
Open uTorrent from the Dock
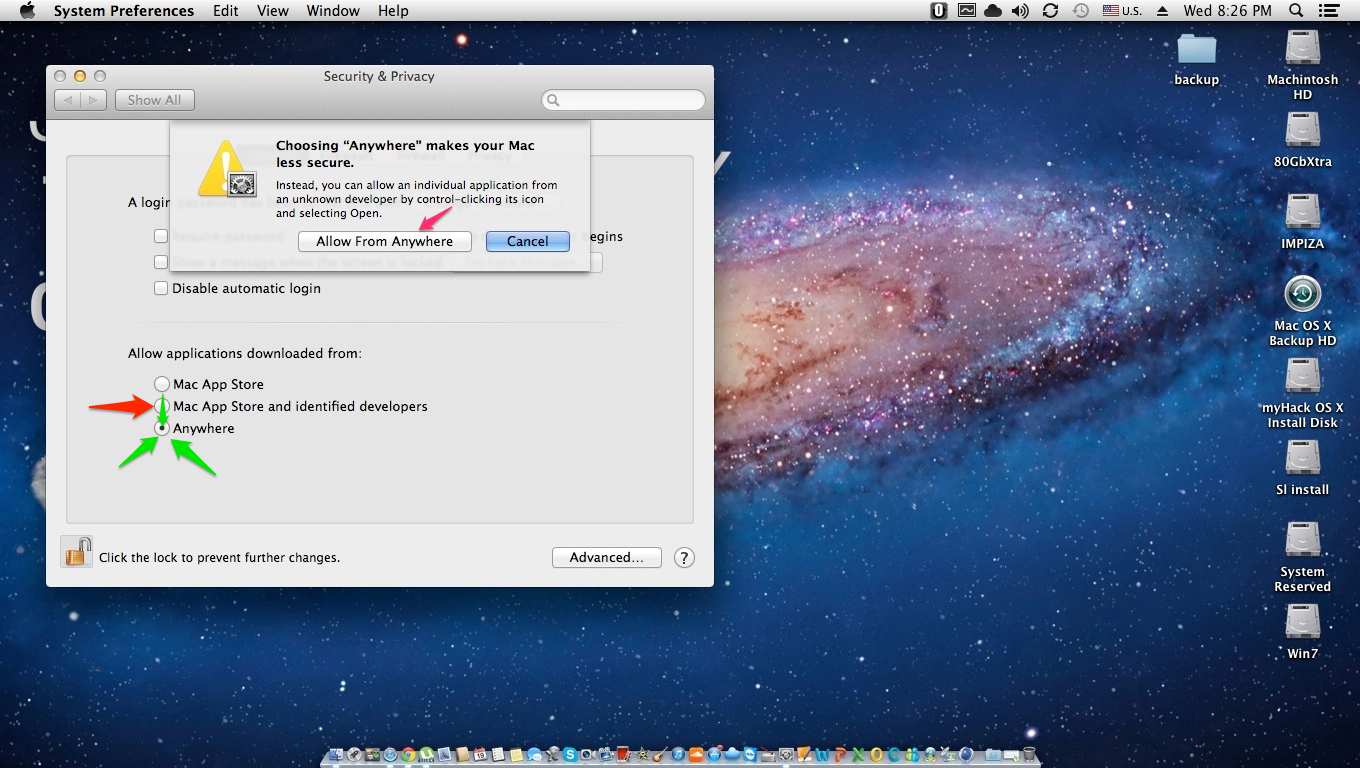pyautogui.click(x=427, y=754)
